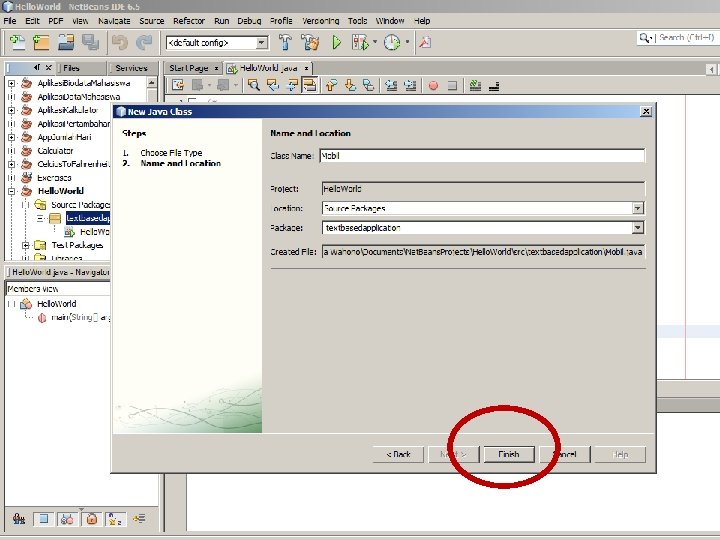The height and width of the screenshot is (540, 720).
Task: Open the default config dropdown
Action: pos(262,43)
